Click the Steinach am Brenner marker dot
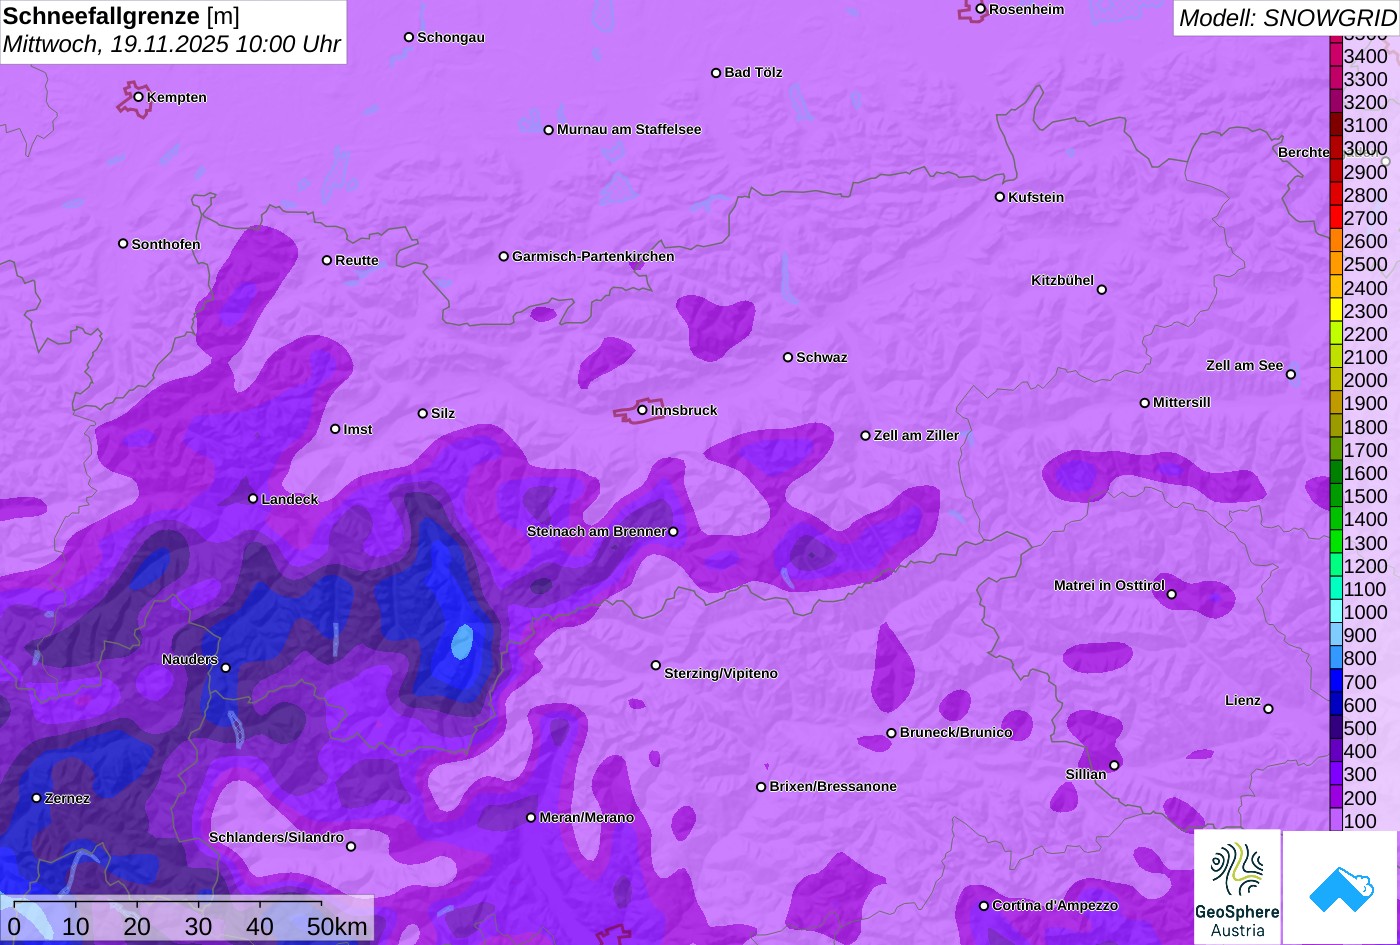Screen dimensions: 1400x945 click(673, 532)
